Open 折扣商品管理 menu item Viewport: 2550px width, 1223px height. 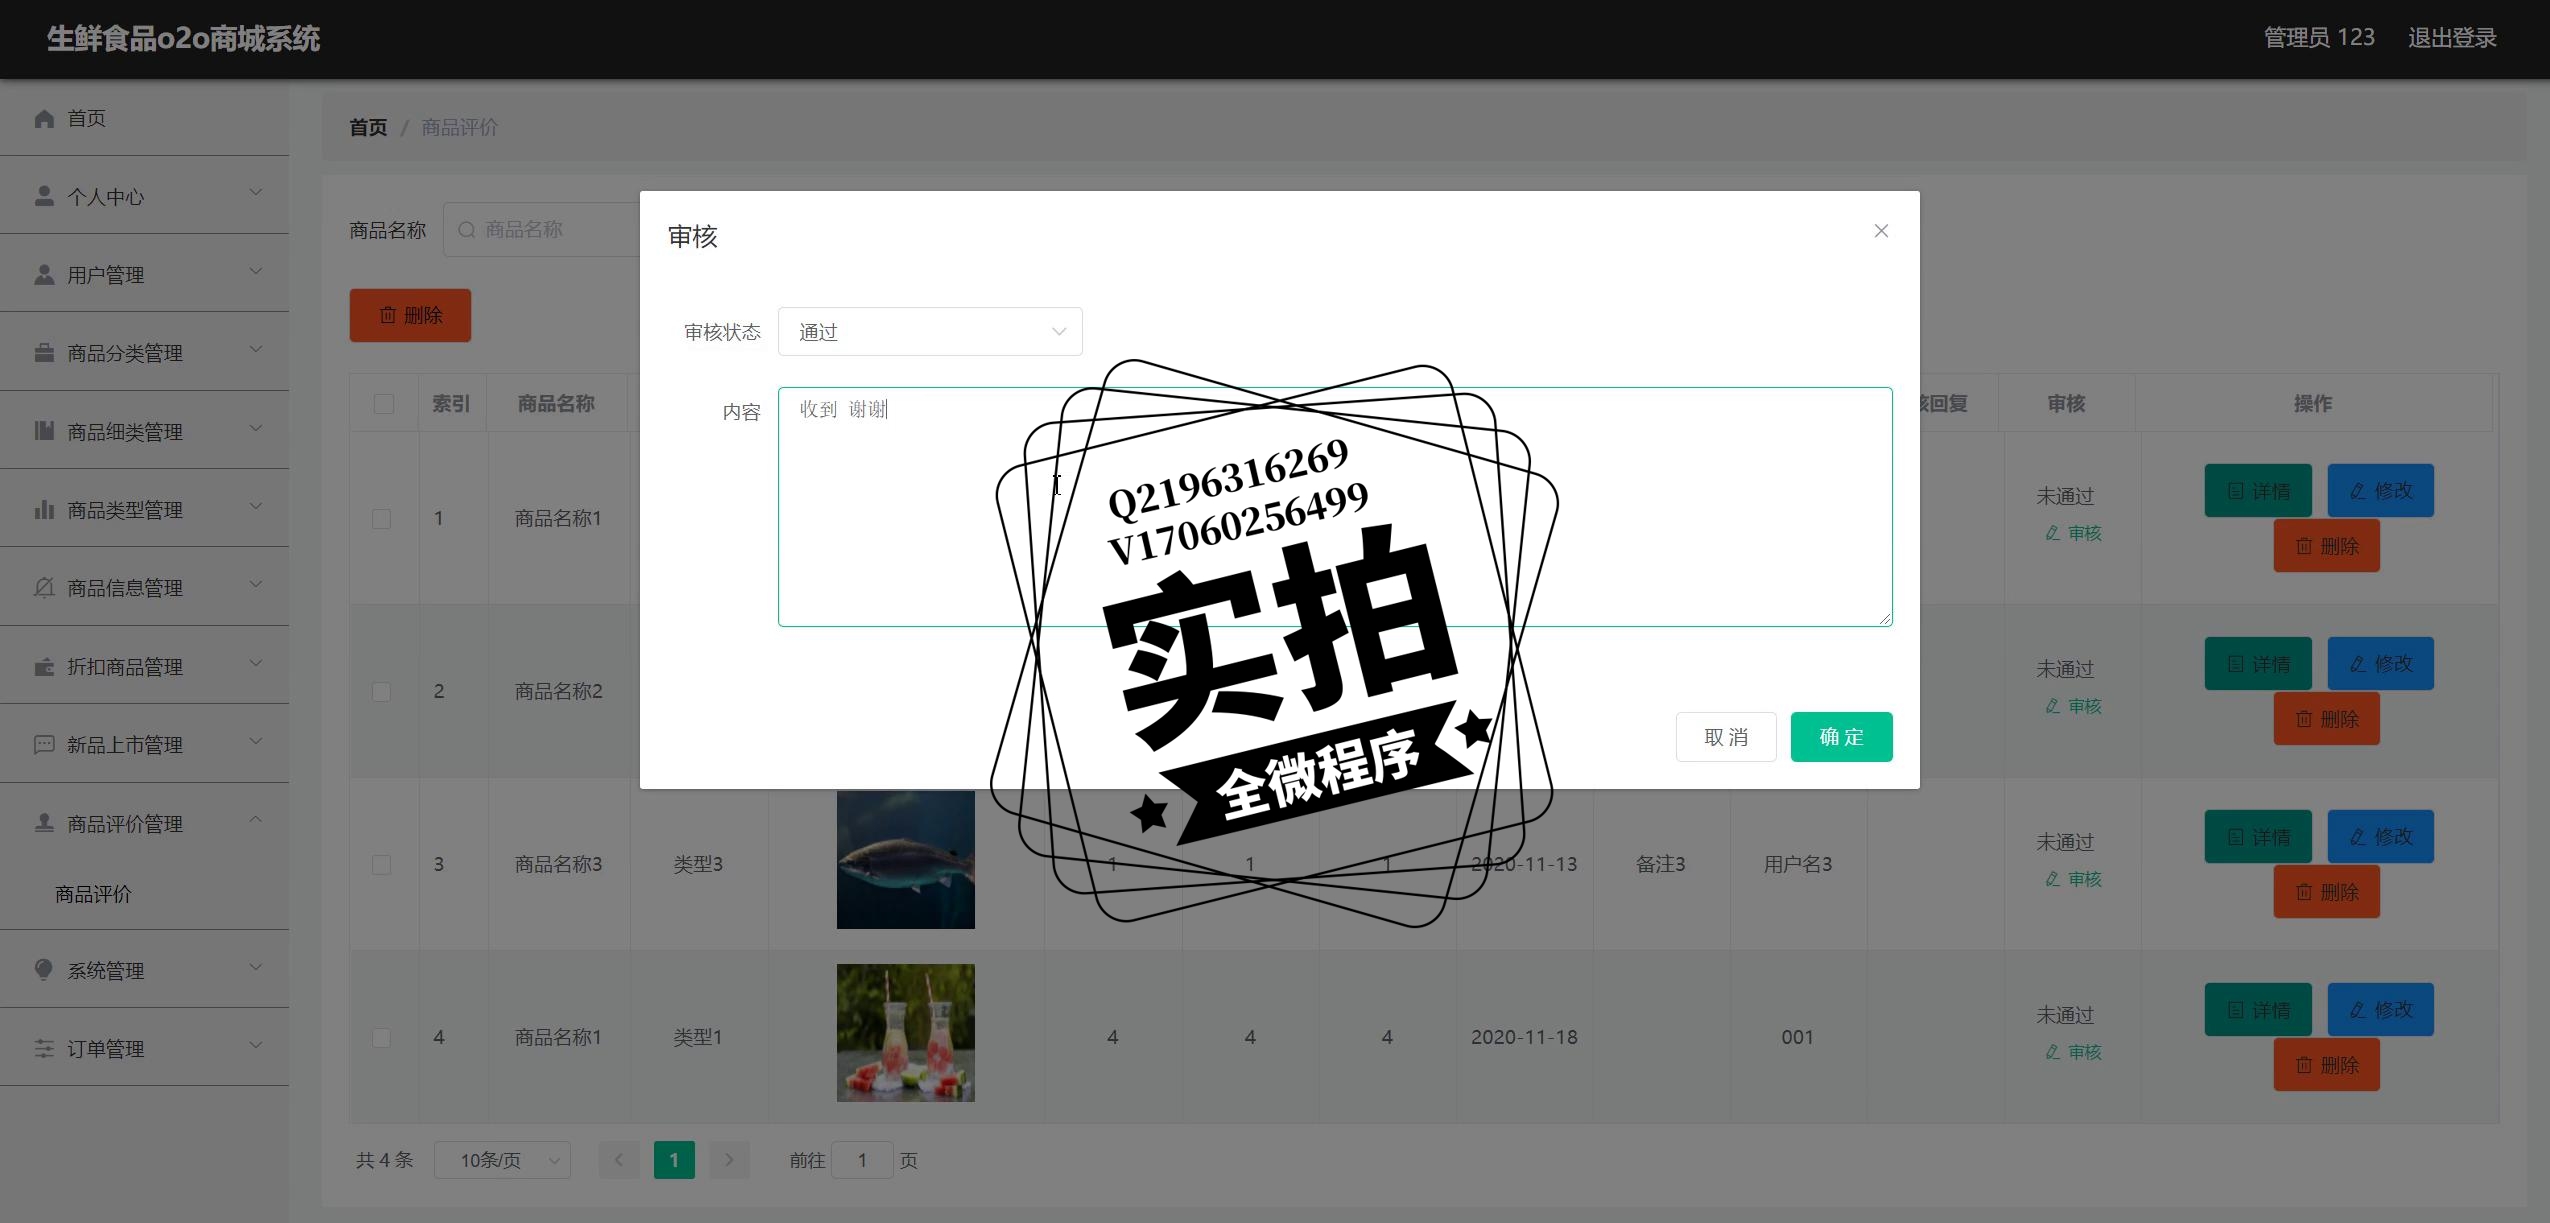tap(144, 666)
